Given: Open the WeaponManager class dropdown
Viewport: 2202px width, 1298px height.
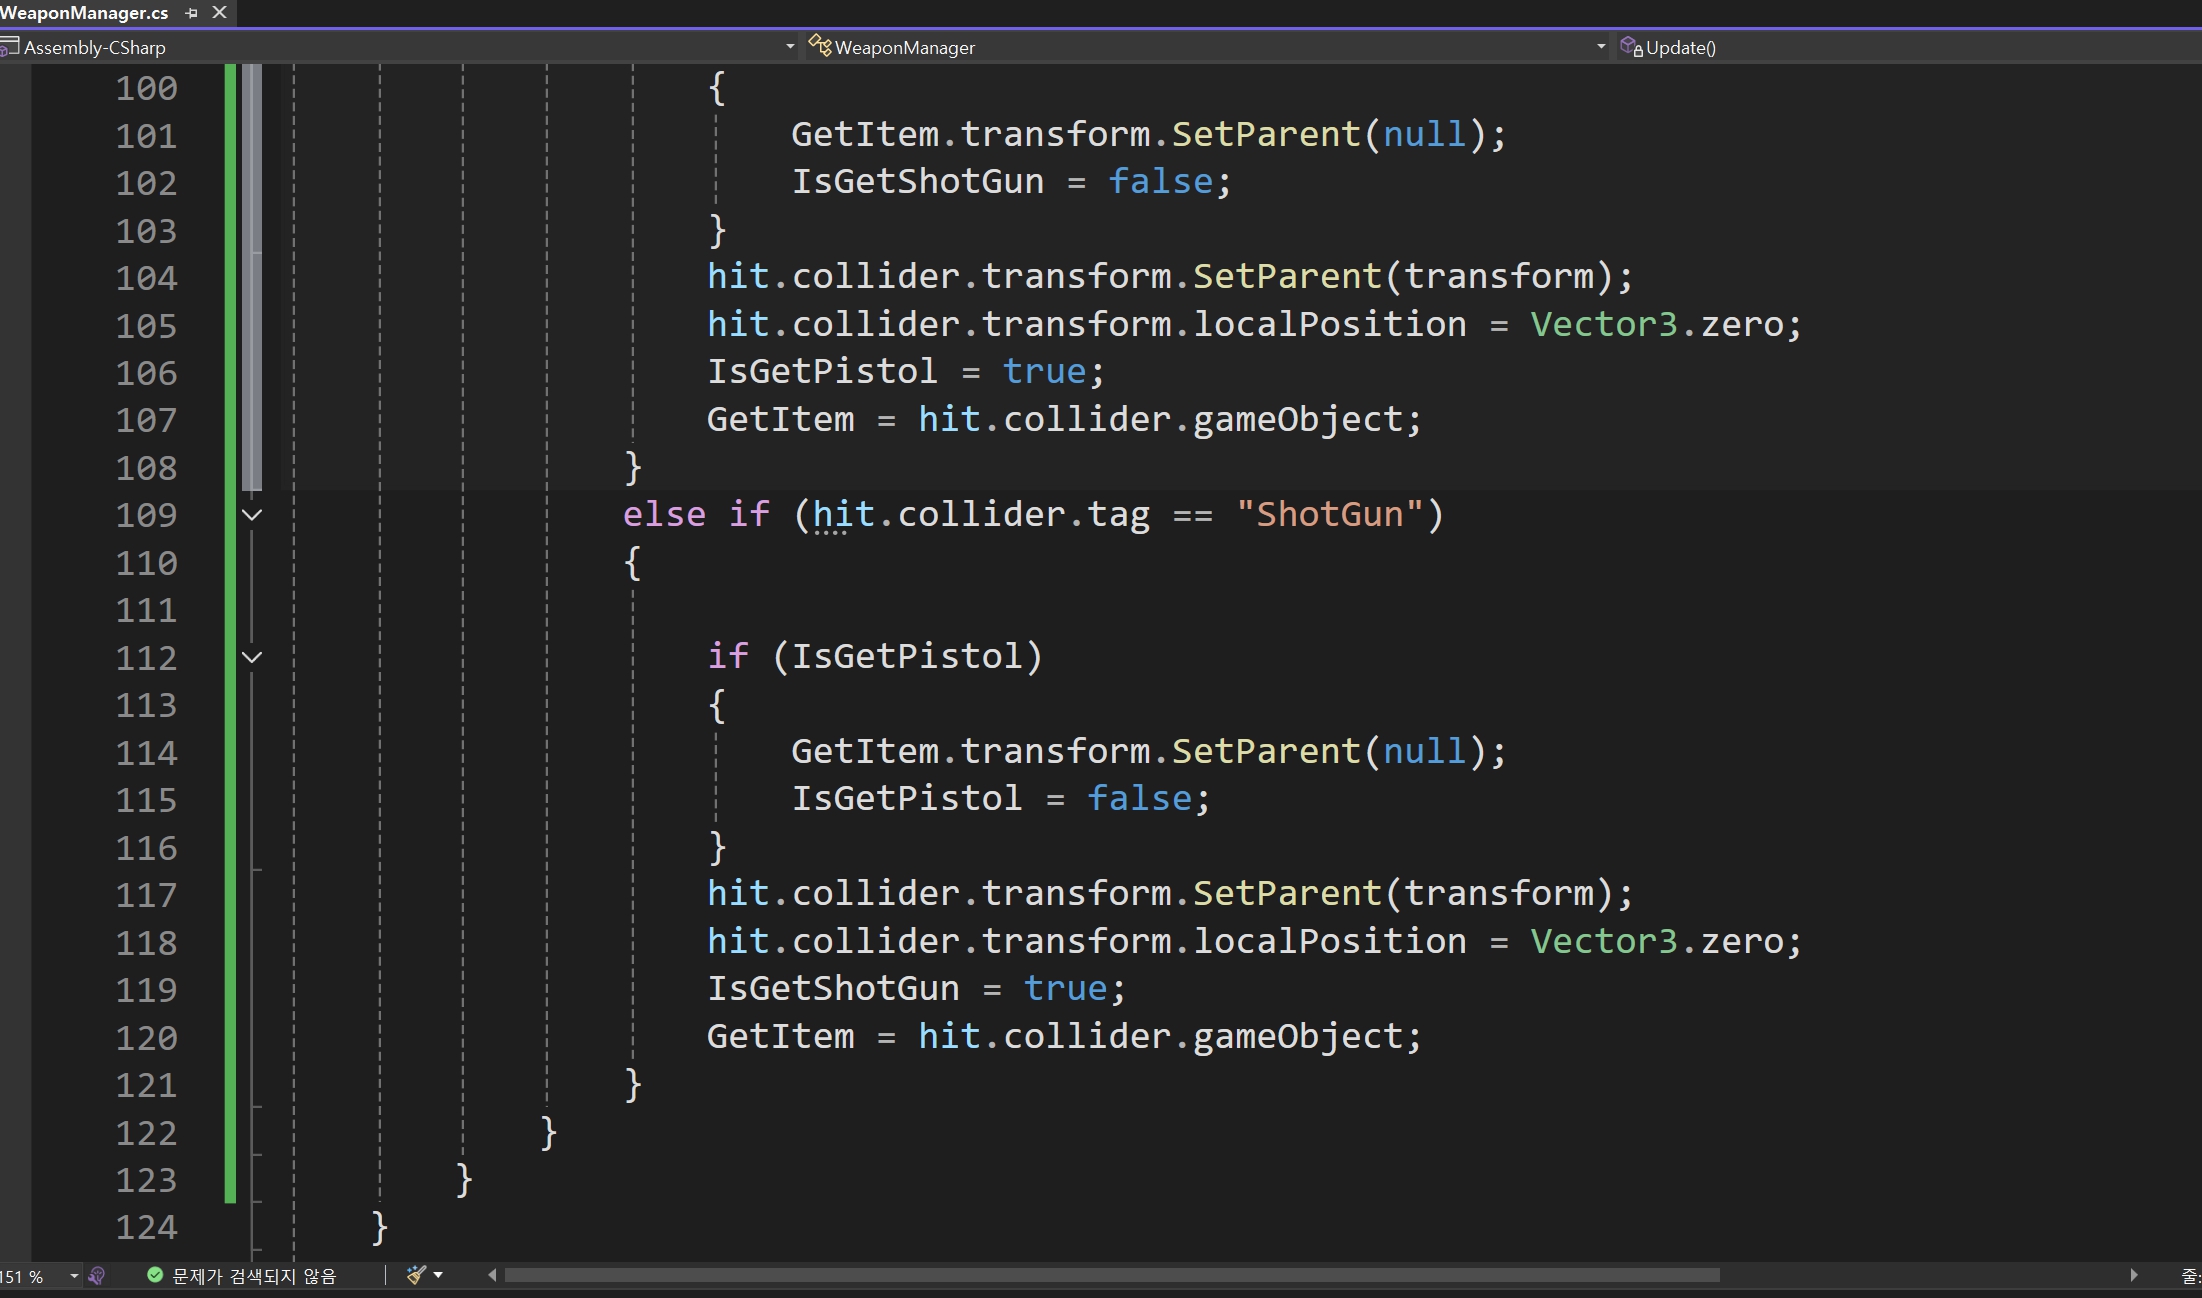Looking at the screenshot, I should tap(1600, 47).
